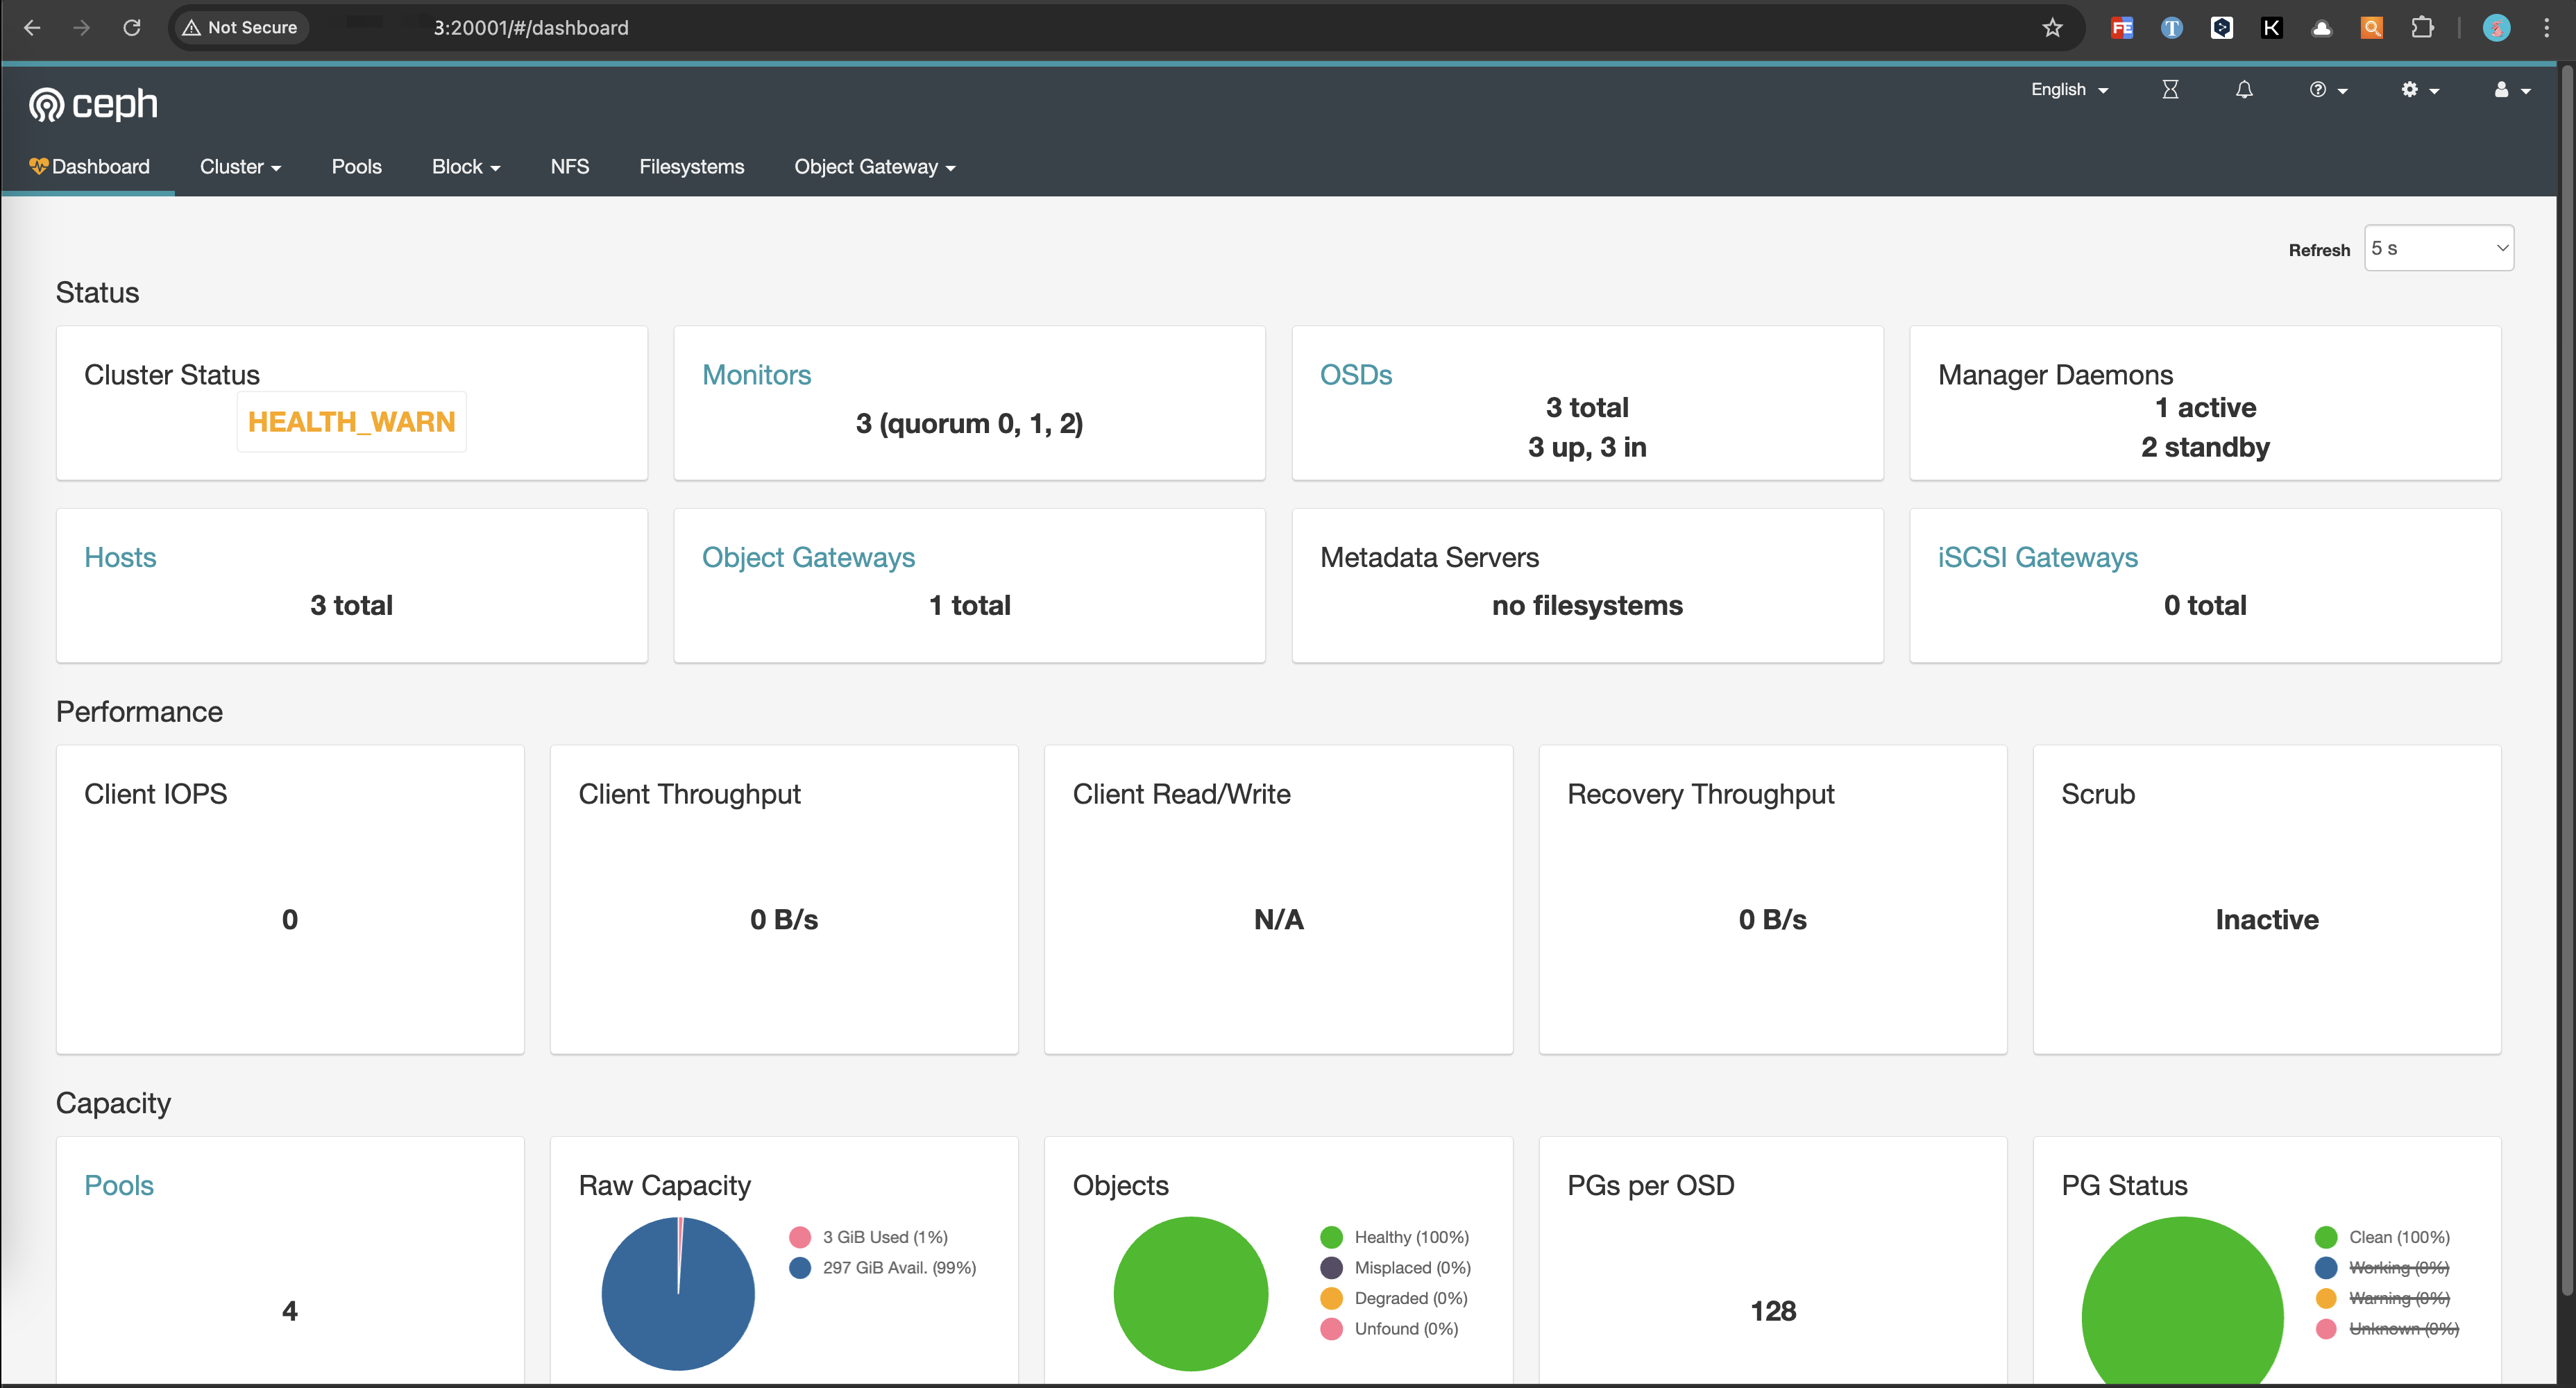Select the PGs per OSD value 128
This screenshot has width=2576, height=1388.
click(1773, 1311)
